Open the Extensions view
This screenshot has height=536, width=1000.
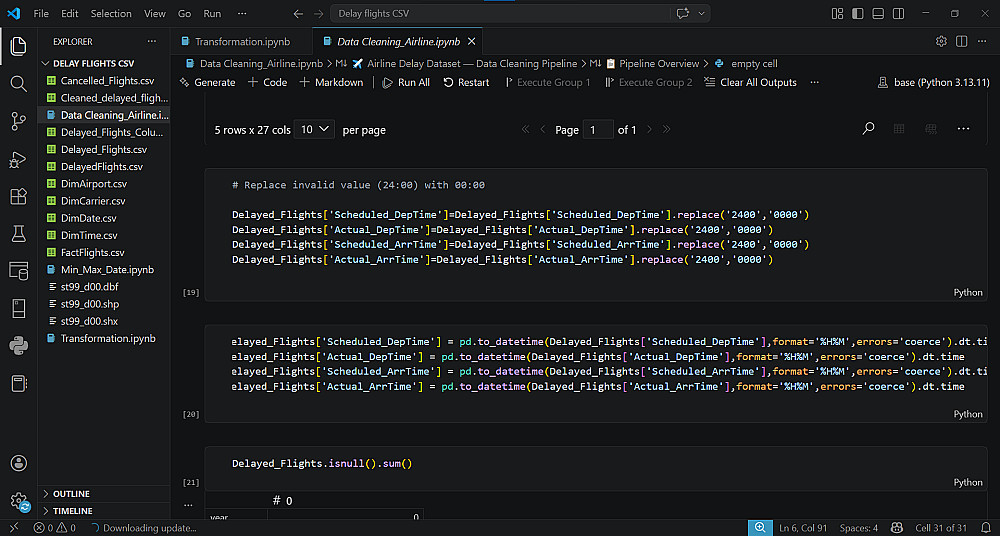(x=18, y=196)
